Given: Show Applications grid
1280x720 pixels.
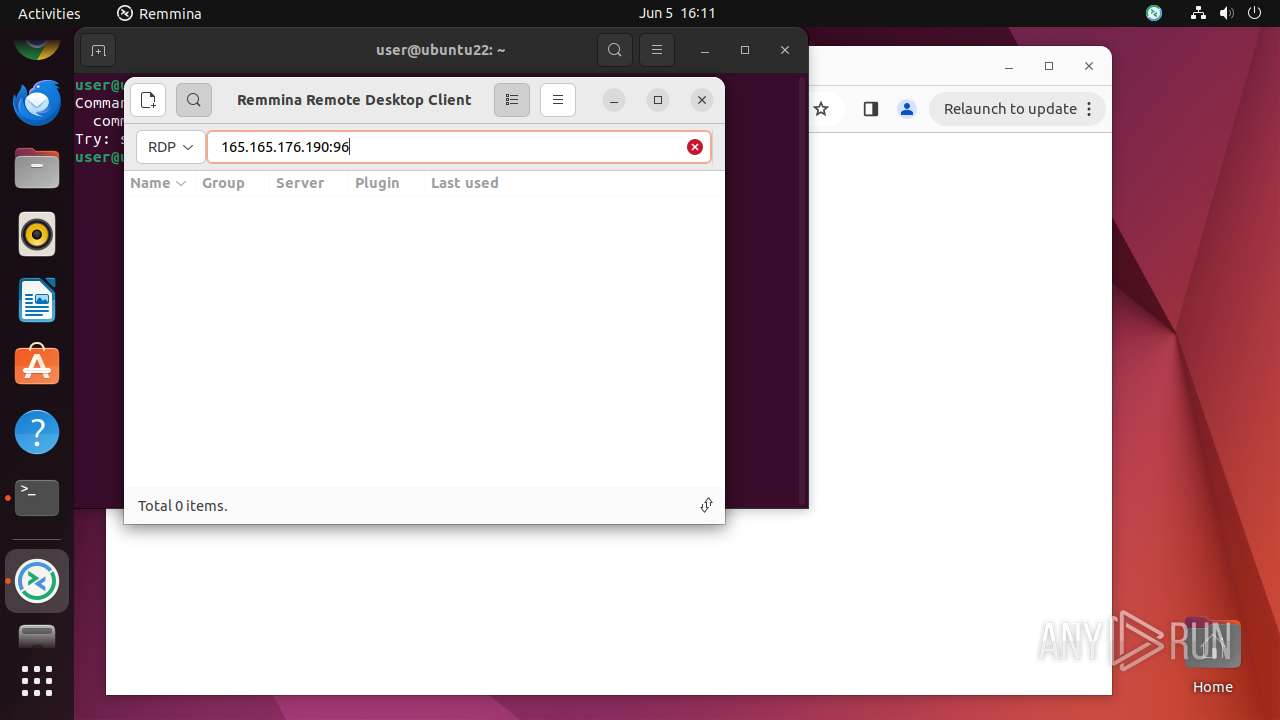Looking at the screenshot, I should pos(37,681).
